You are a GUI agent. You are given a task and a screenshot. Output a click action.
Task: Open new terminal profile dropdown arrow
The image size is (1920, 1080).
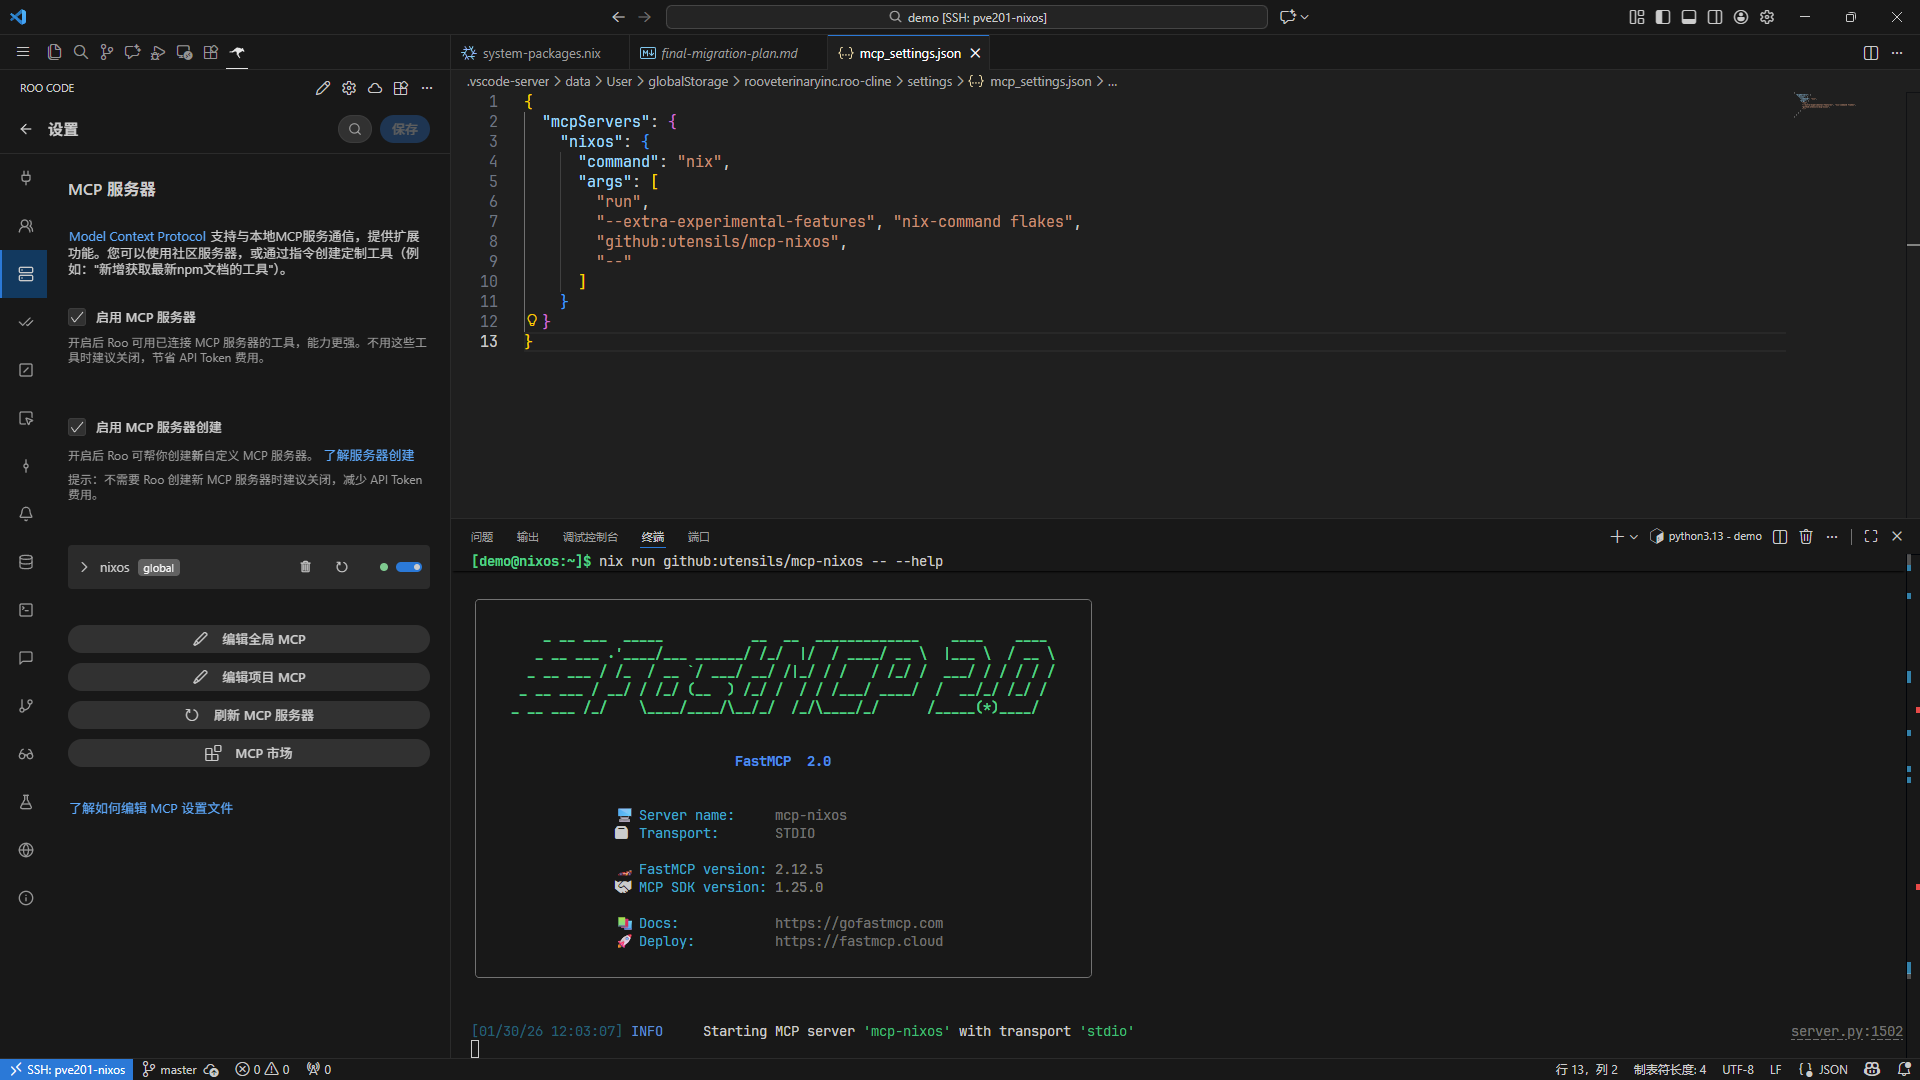pyautogui.click(x=1634, y=537)
